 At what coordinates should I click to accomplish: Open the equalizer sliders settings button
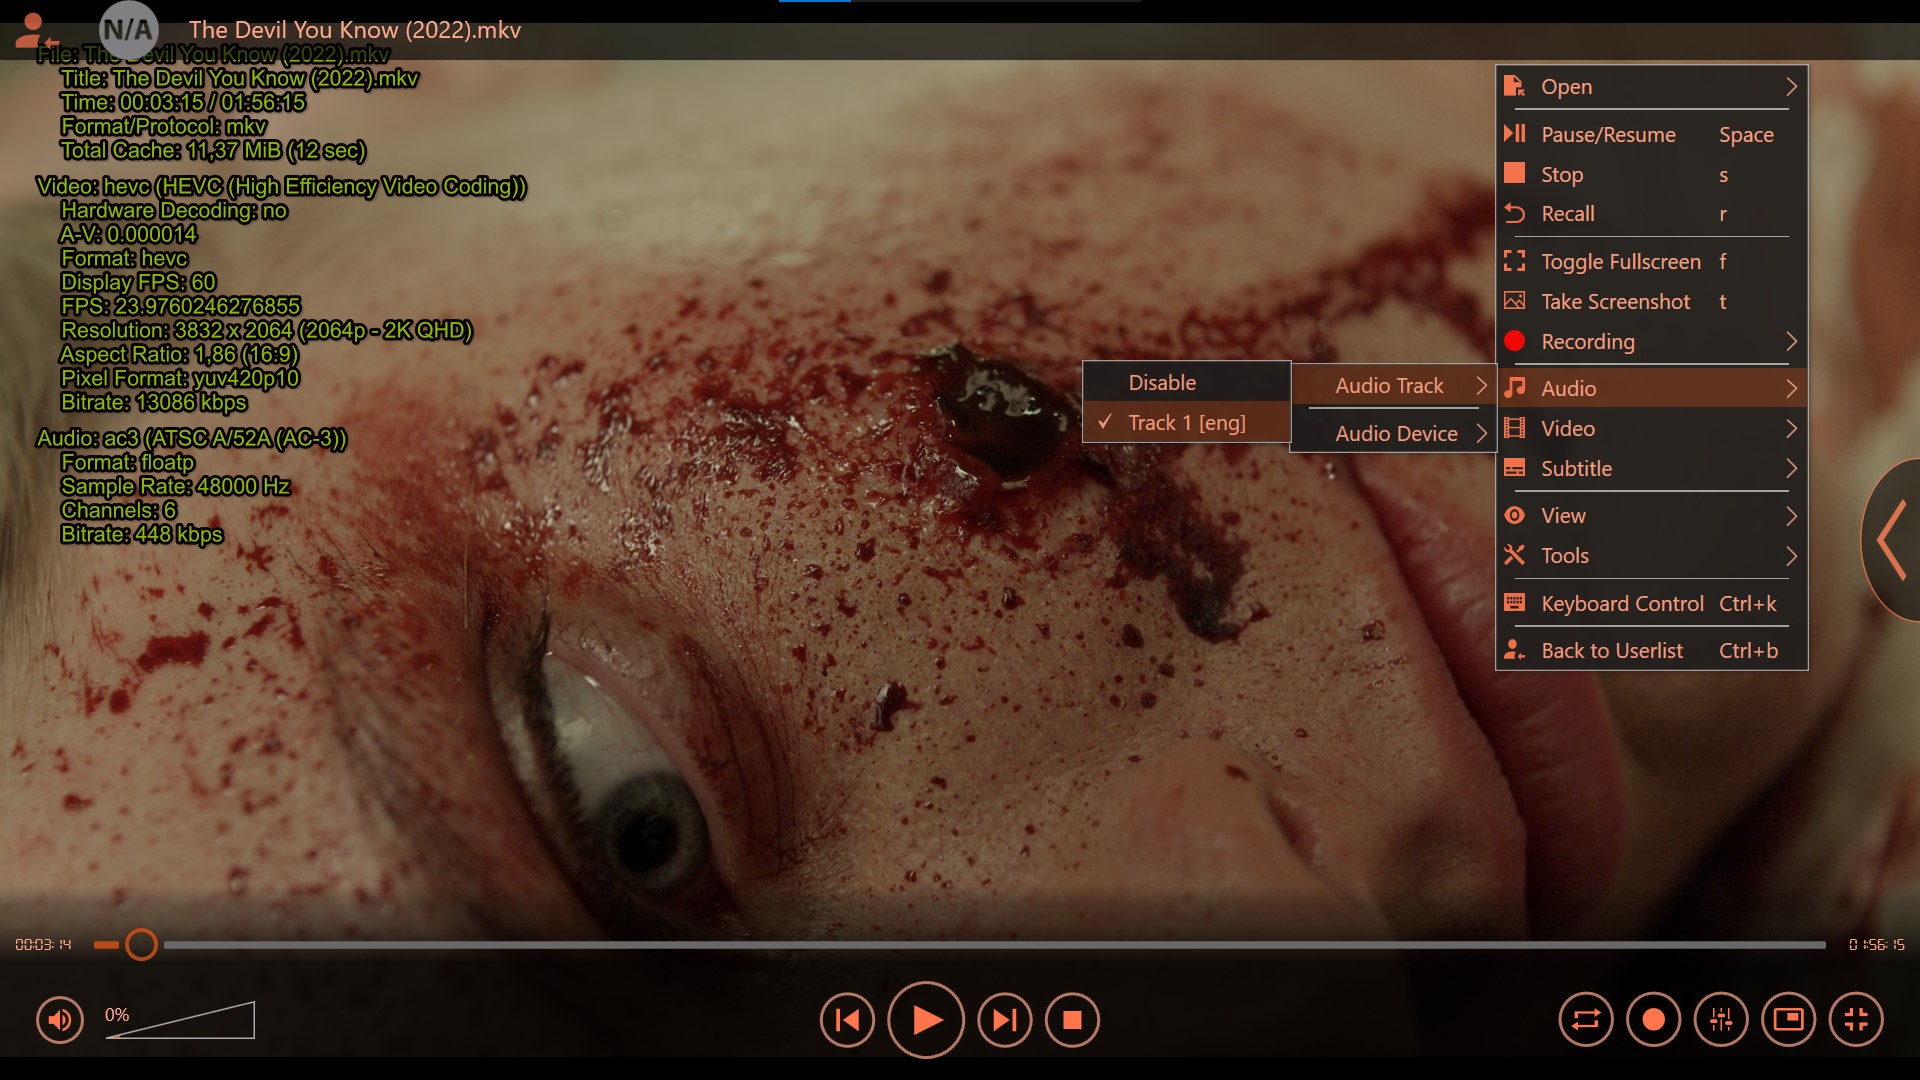click(1721, 1019)
